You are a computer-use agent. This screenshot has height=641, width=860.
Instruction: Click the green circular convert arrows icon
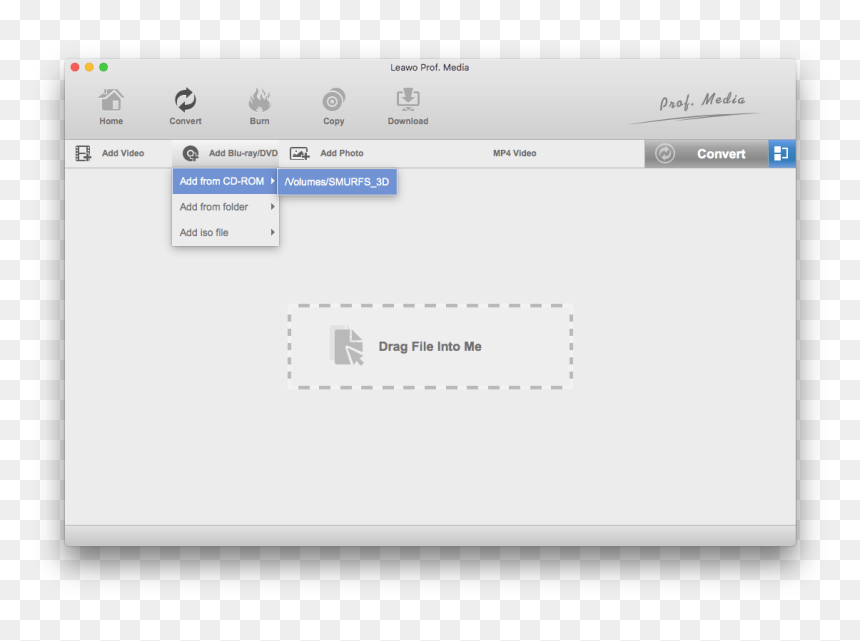click(665, 154)
